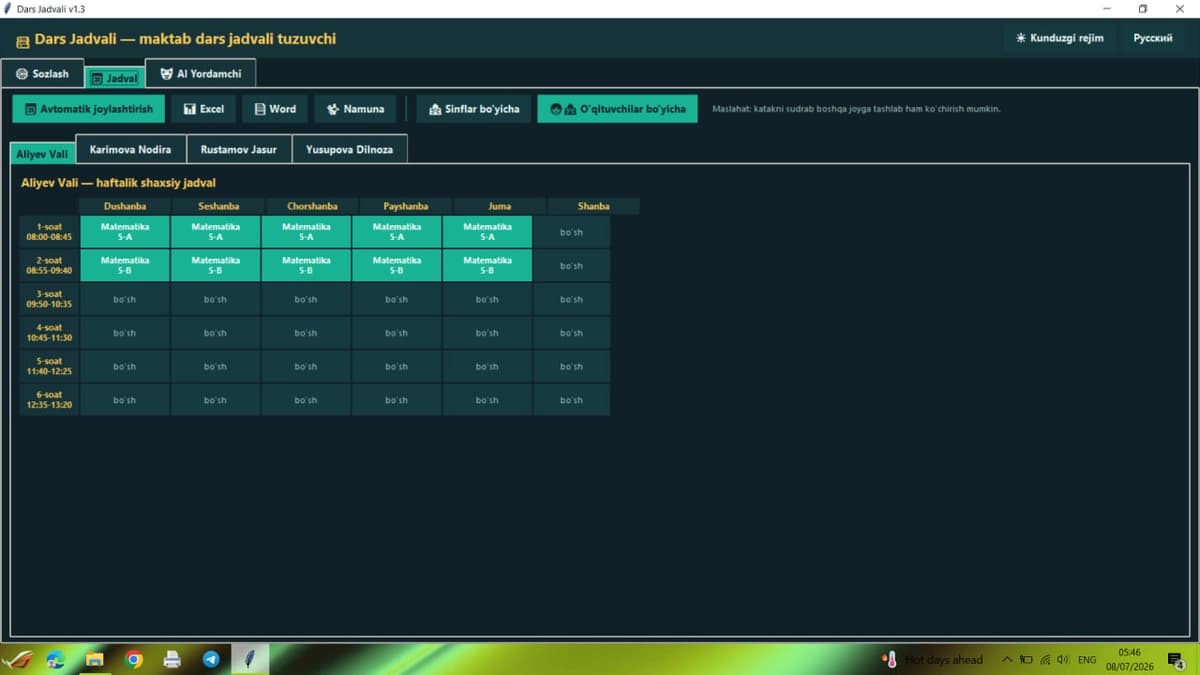The width and height of the screenshot is (1200, 675).
Task: Open Telegram from the taskbar
Action: point(211,659)
